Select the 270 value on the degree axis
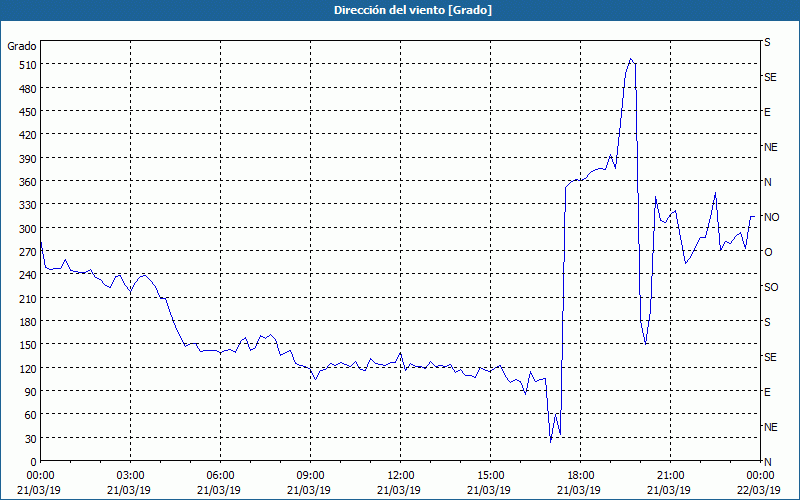This screenshot has width=800, height=500. point(28,252)
